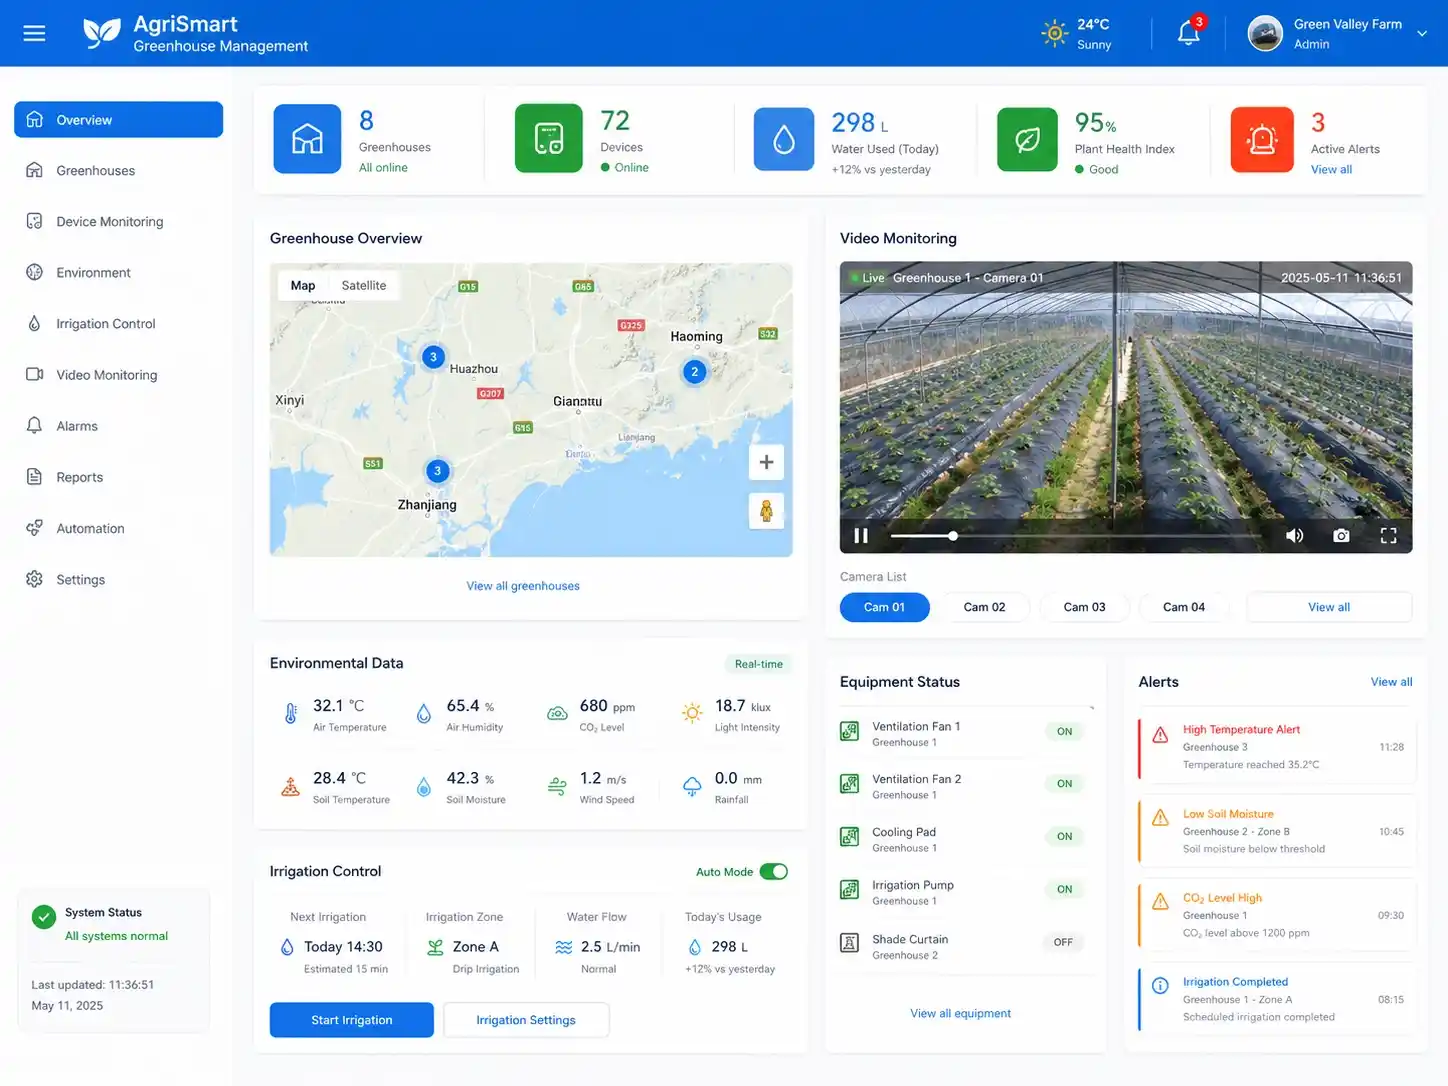The image size is (1448, 1086).
Task: Switch the map to Satellite view
Action: pos(363,285)
